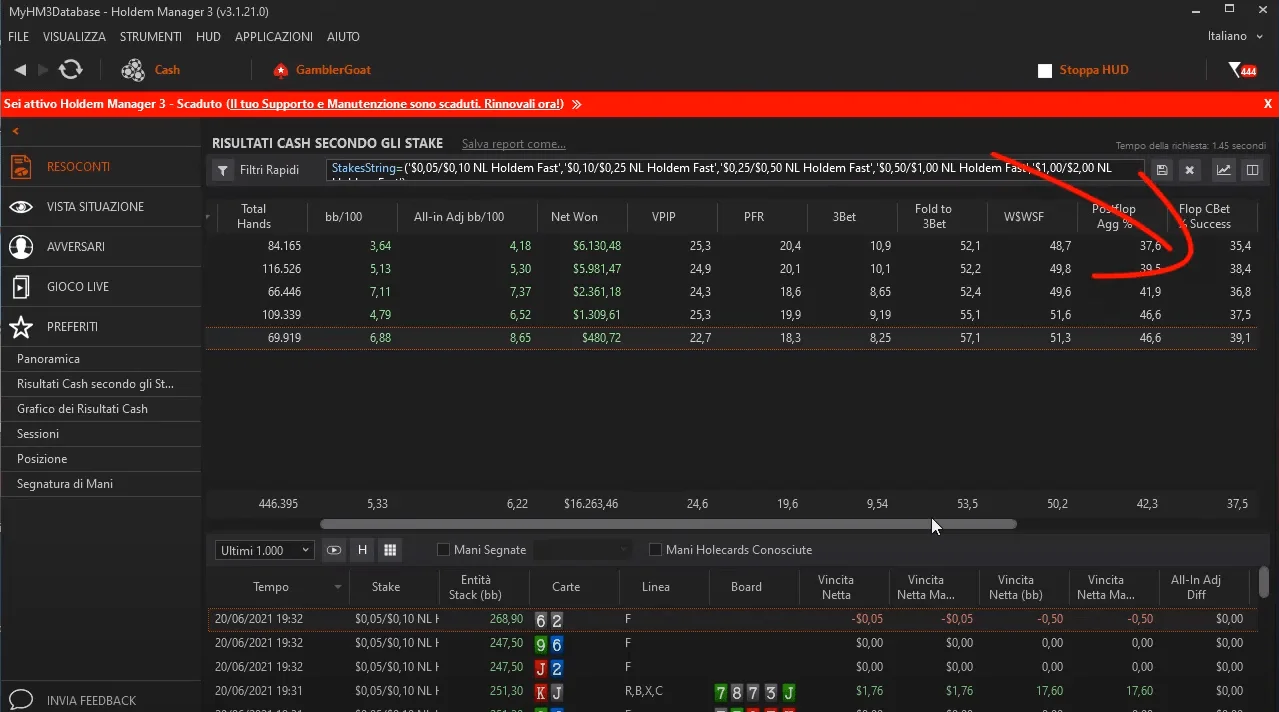Collapse the left sidebar chevron
Screen dimensions: 1279x712
point(16,131)
